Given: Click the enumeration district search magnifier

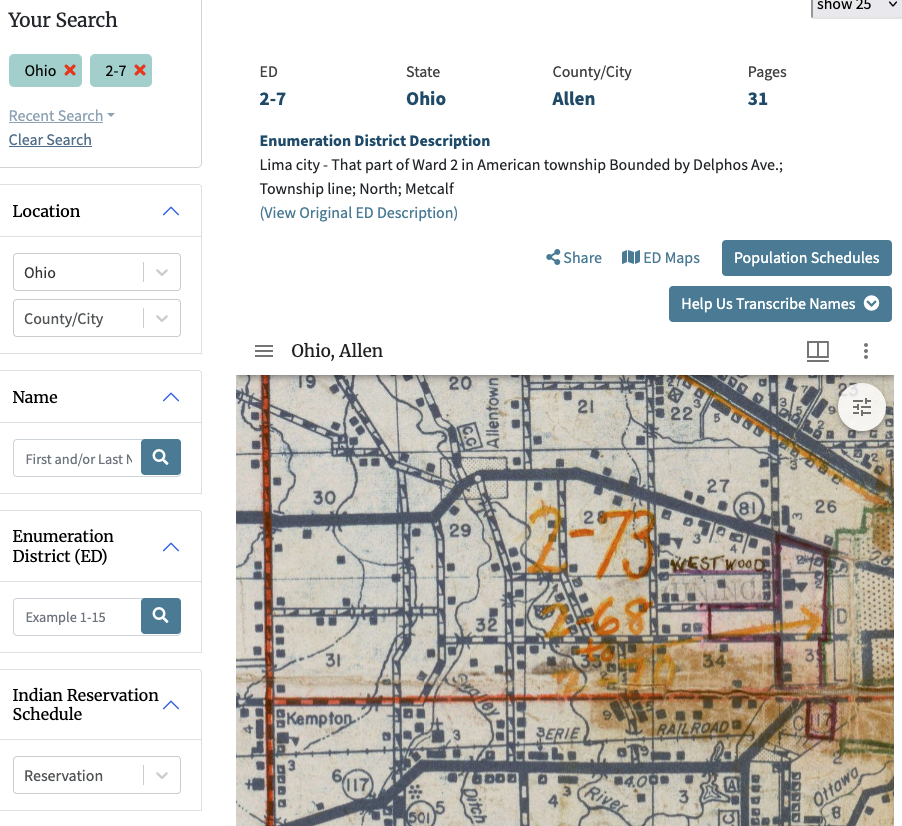Looking at the screenshot, I should click(161, 616).
